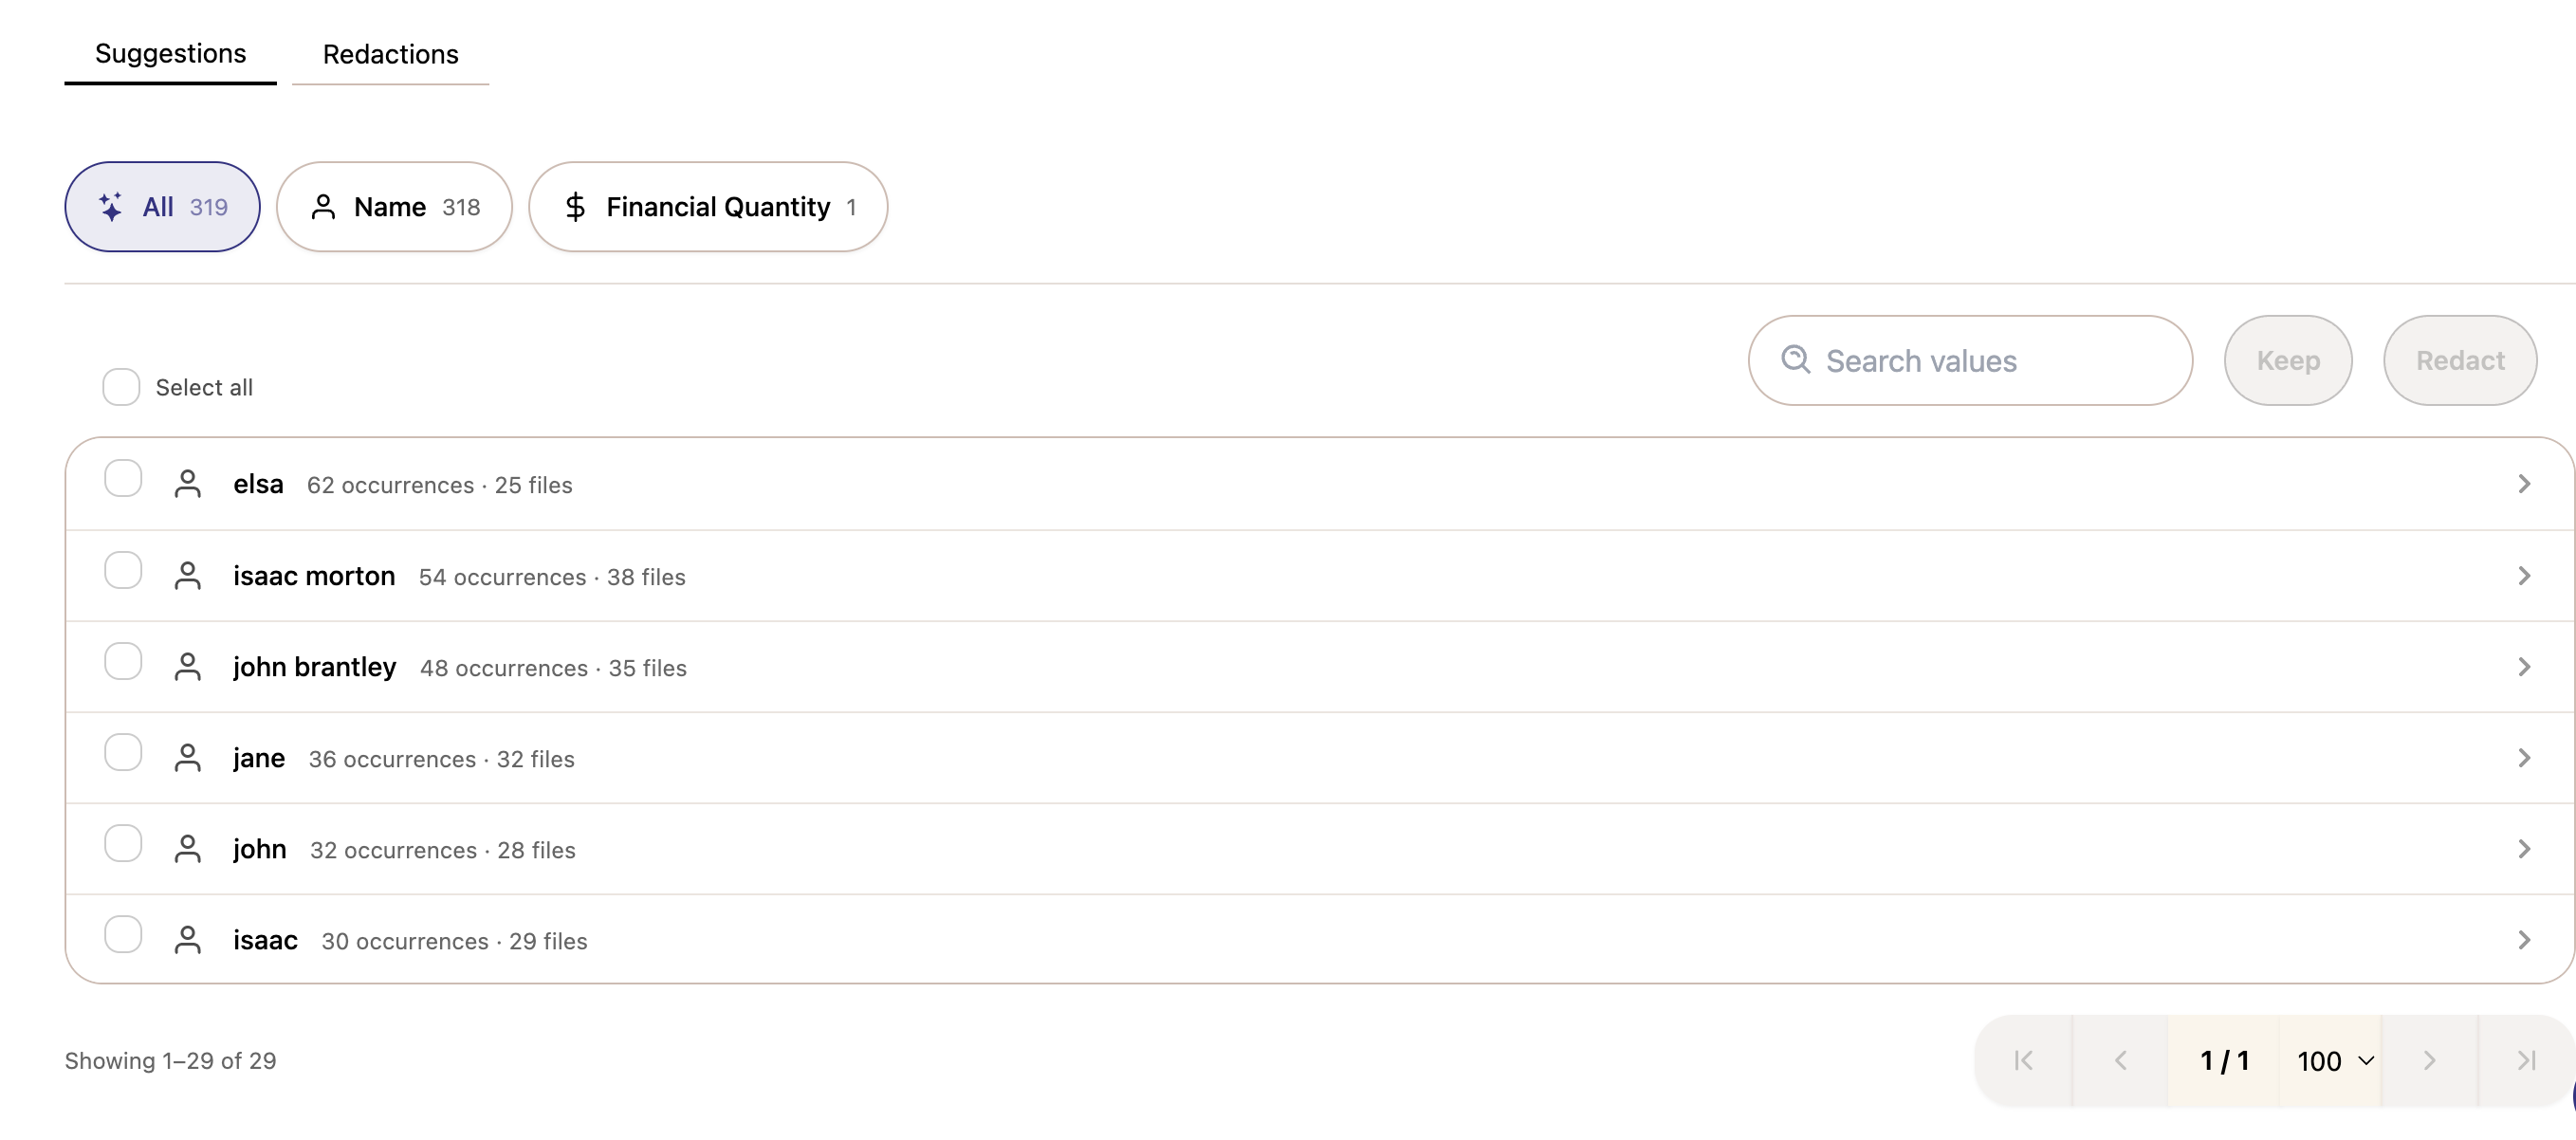Click the magnifier icon in search box
The height and width of the screenshot is (1140, 2576).
(x=1796, y=360)
